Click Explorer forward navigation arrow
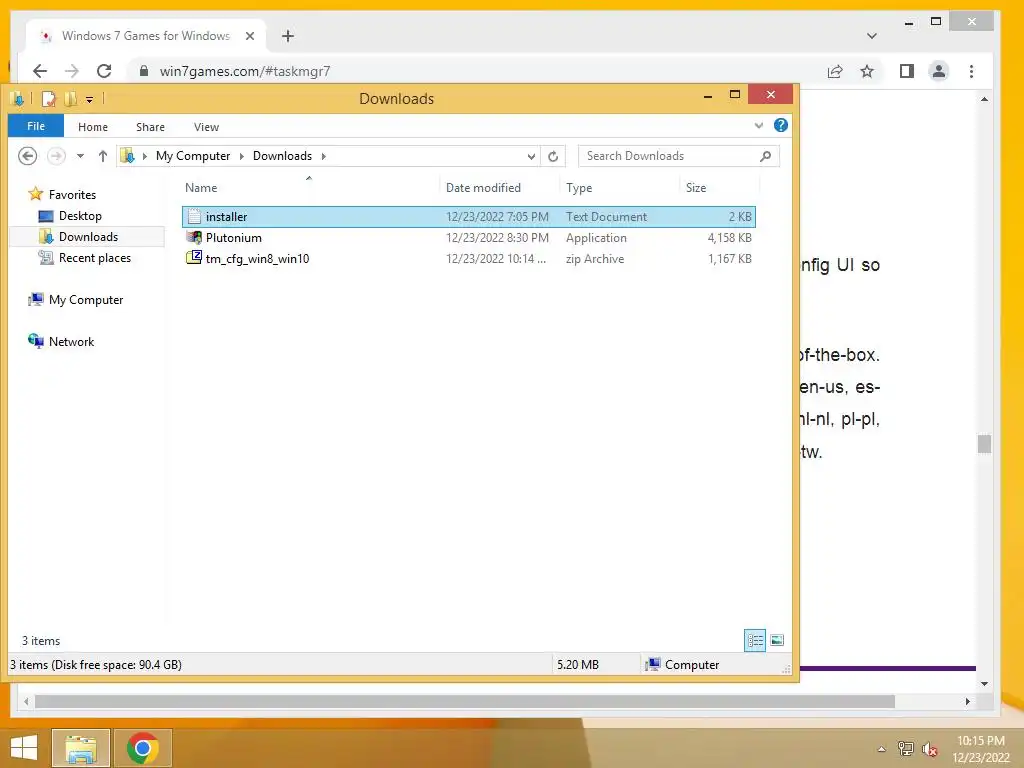Image resolution: width=1024 pixels, height=768 pixels. pos(56,156)
